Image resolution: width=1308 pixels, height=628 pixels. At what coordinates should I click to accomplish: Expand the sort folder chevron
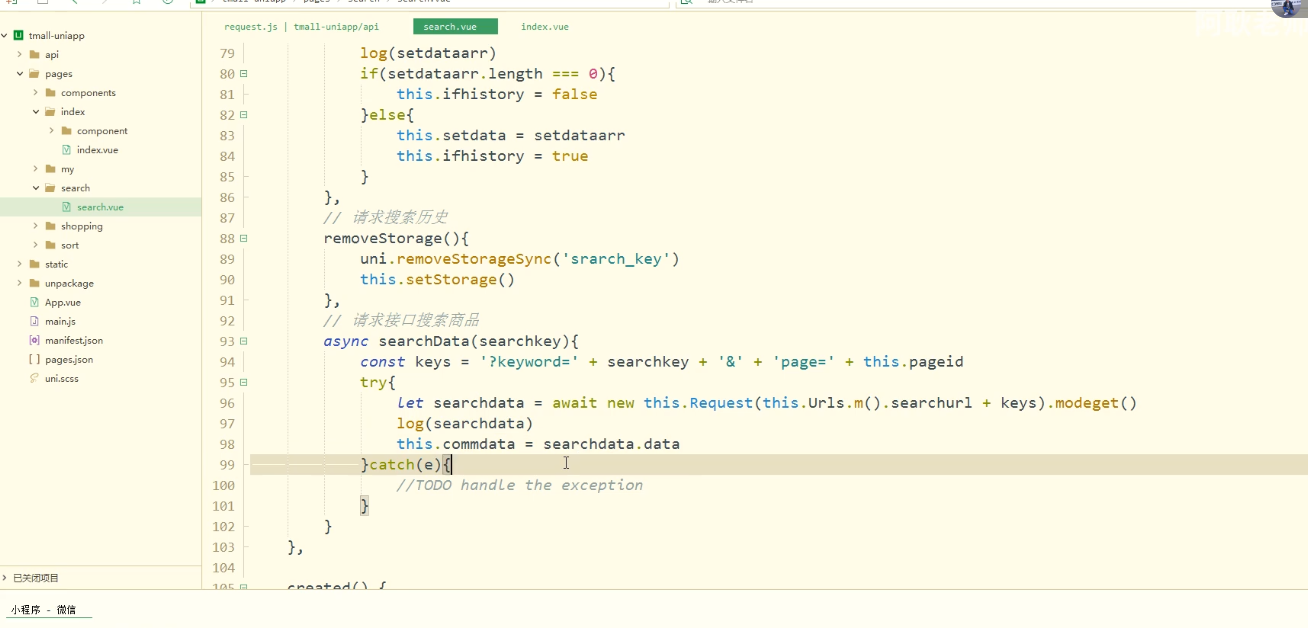36,245
